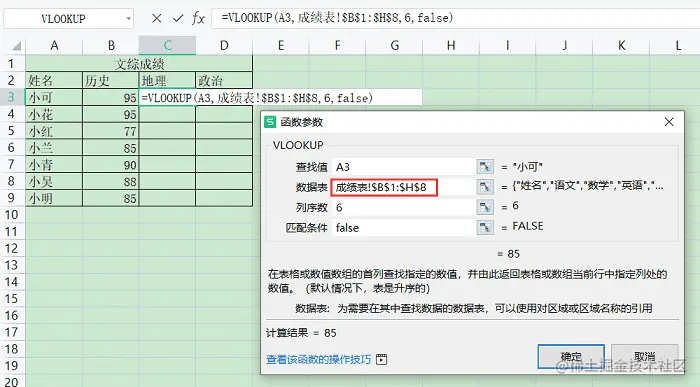Click the 匹配条件 field containing false
The image size is (700, 387).
coord(404,228)
